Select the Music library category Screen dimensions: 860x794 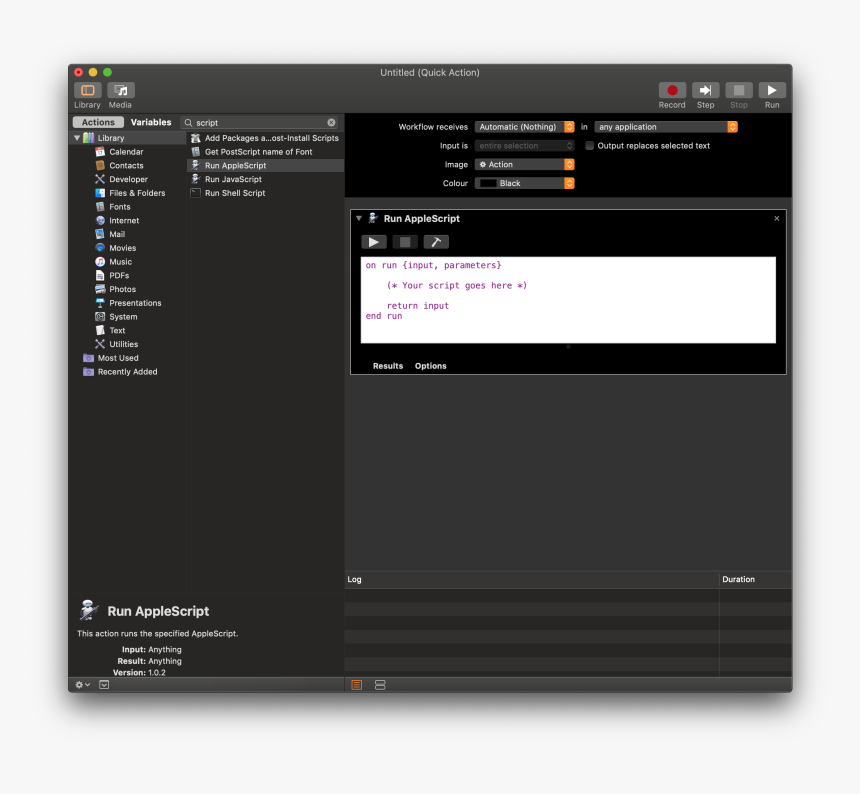[x=120, y=262]
